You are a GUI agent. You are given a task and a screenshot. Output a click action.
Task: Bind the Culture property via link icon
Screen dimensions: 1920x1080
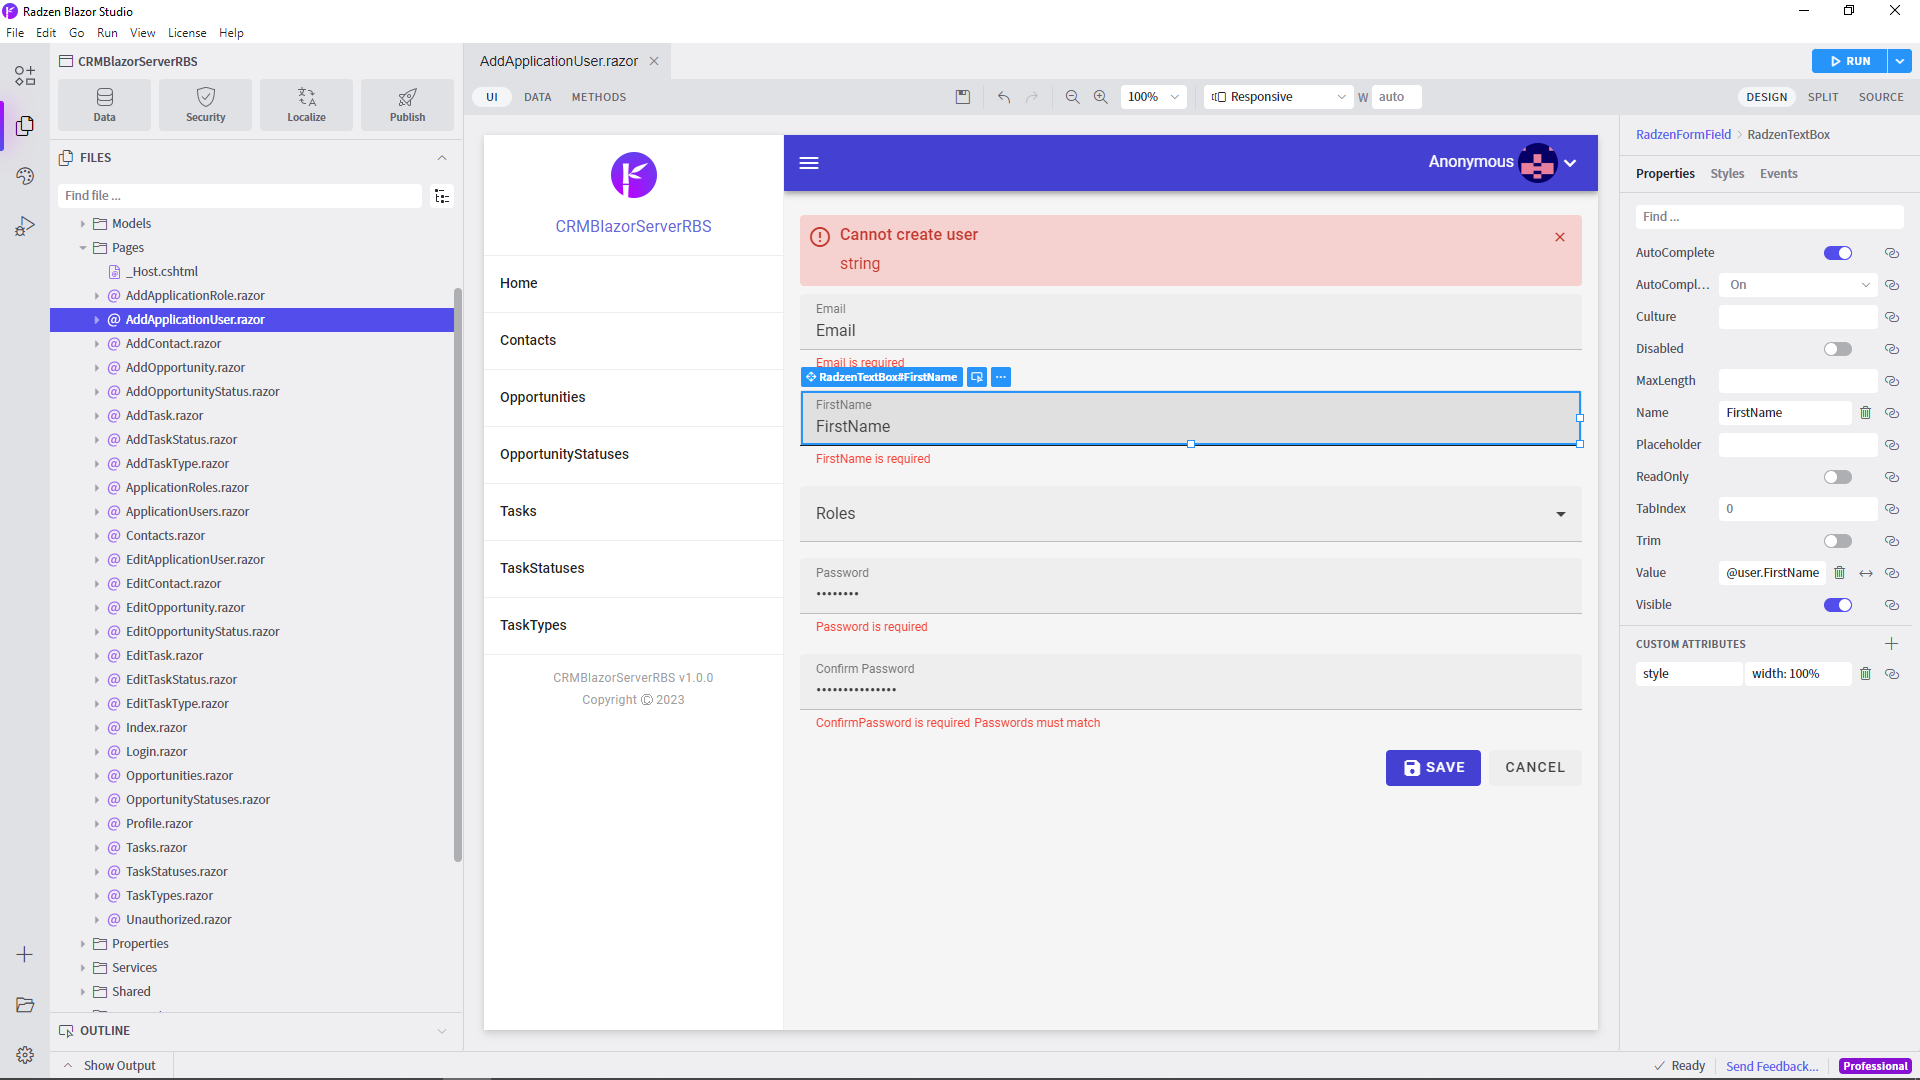point(1892,317)
